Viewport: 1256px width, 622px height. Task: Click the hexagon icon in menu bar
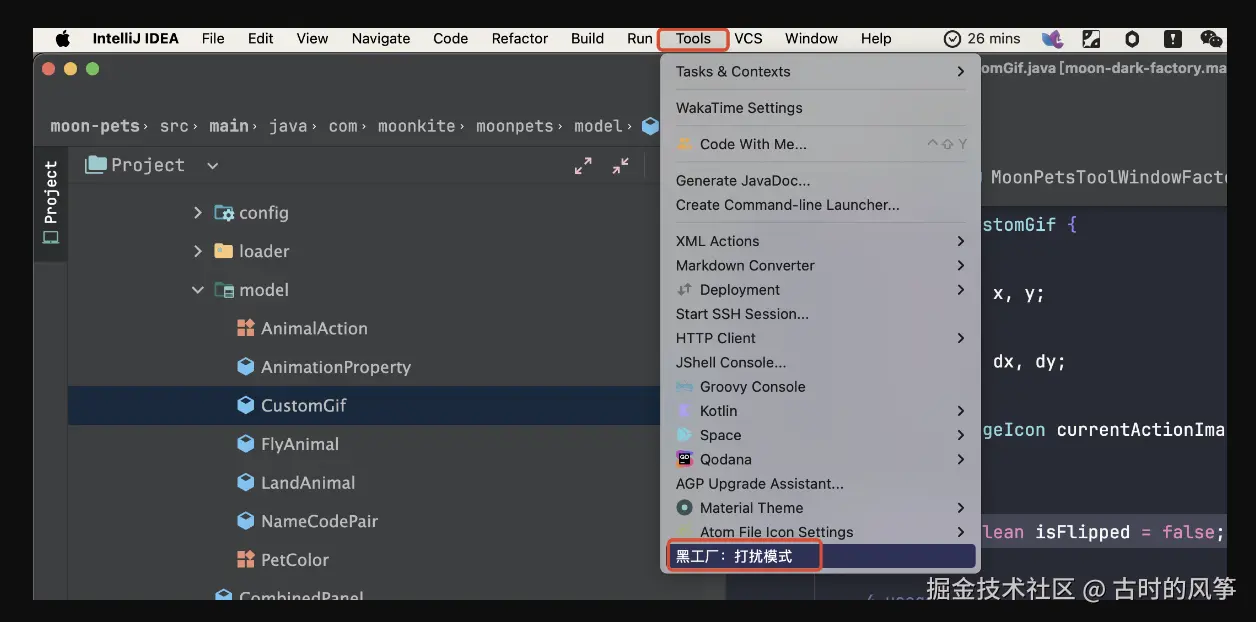(x=1132, y=39)
